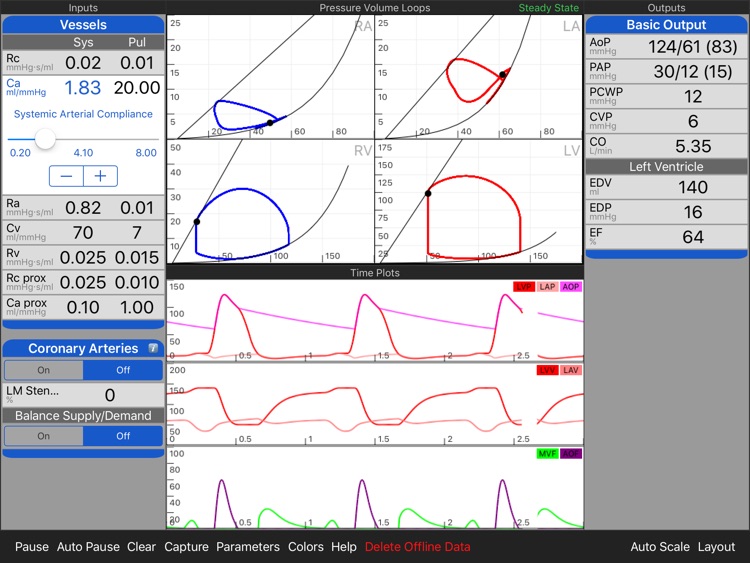This screenshot has height=563, width=750.
Task: Select Balance Supply/Demand Off segment
Action: pos(123,436)
